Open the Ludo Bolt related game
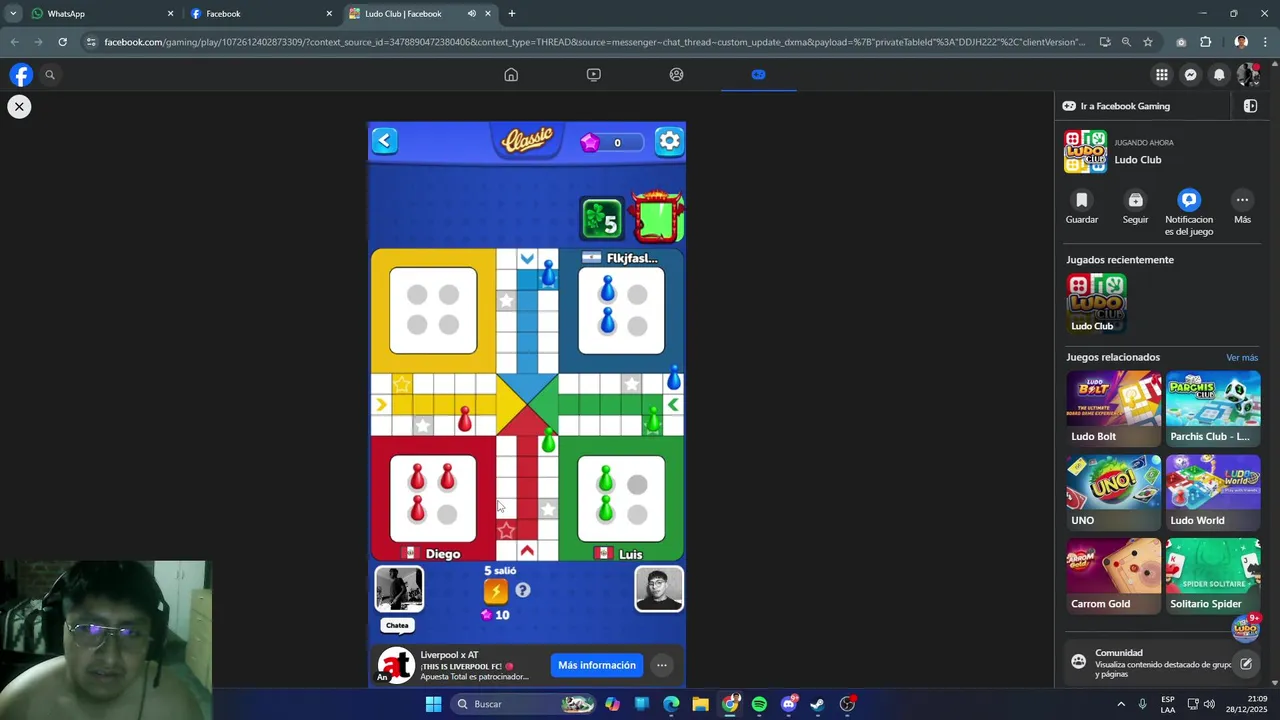The image size is (1280, 720). [1113, 408]
